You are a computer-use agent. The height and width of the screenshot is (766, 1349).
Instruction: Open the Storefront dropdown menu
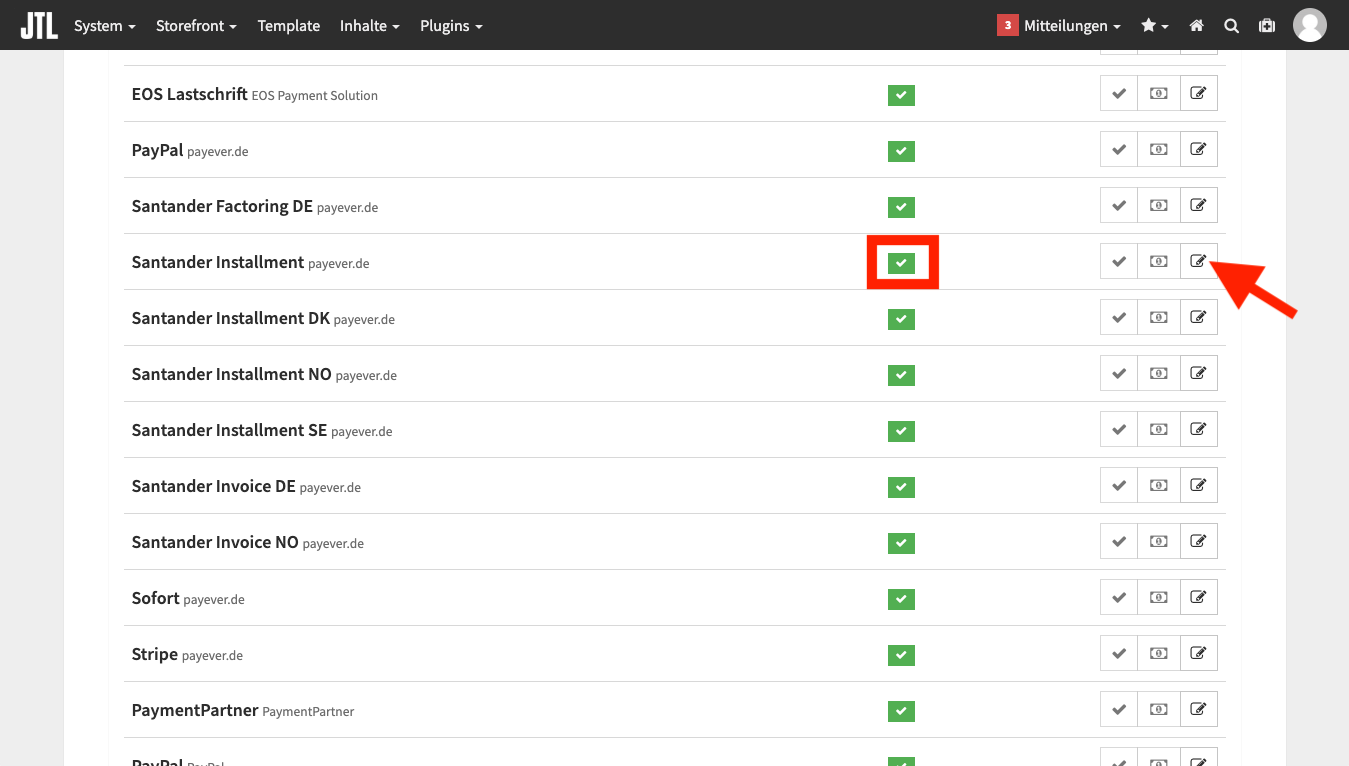pyautogui.click(x=196, y=26)
